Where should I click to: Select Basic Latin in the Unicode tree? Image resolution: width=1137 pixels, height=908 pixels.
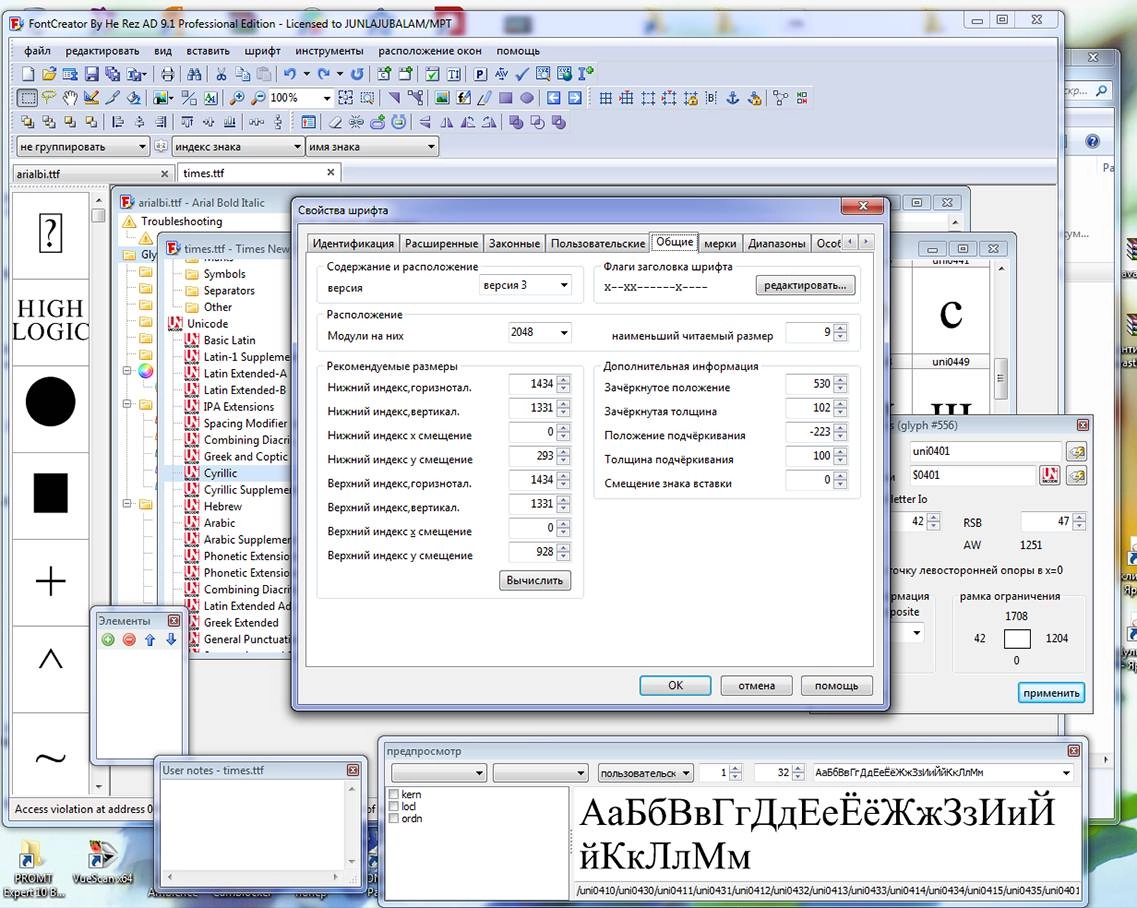(x=229, y=340)
